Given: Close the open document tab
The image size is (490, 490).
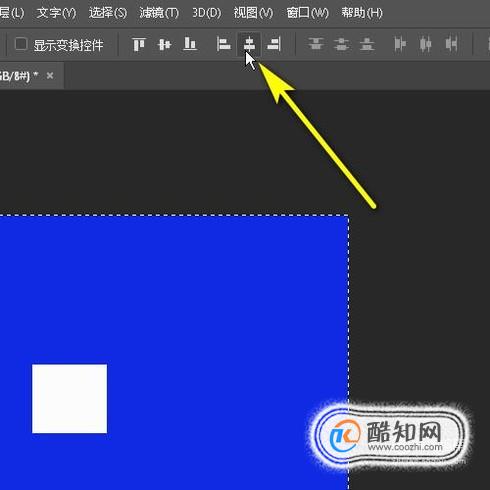Looking at the screenshot, I should [x=50, y=76].
